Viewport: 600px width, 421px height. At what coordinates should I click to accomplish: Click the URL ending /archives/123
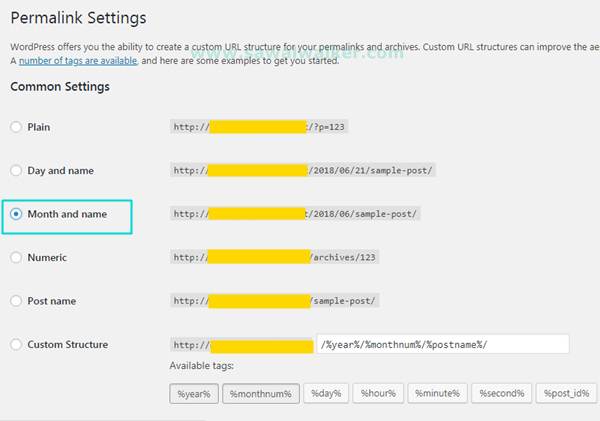tap(274, 257)
